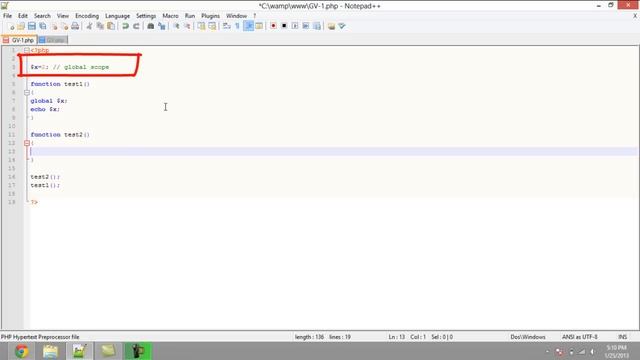
Task: Open the ? help menu
Action: [x=255, y=16]
